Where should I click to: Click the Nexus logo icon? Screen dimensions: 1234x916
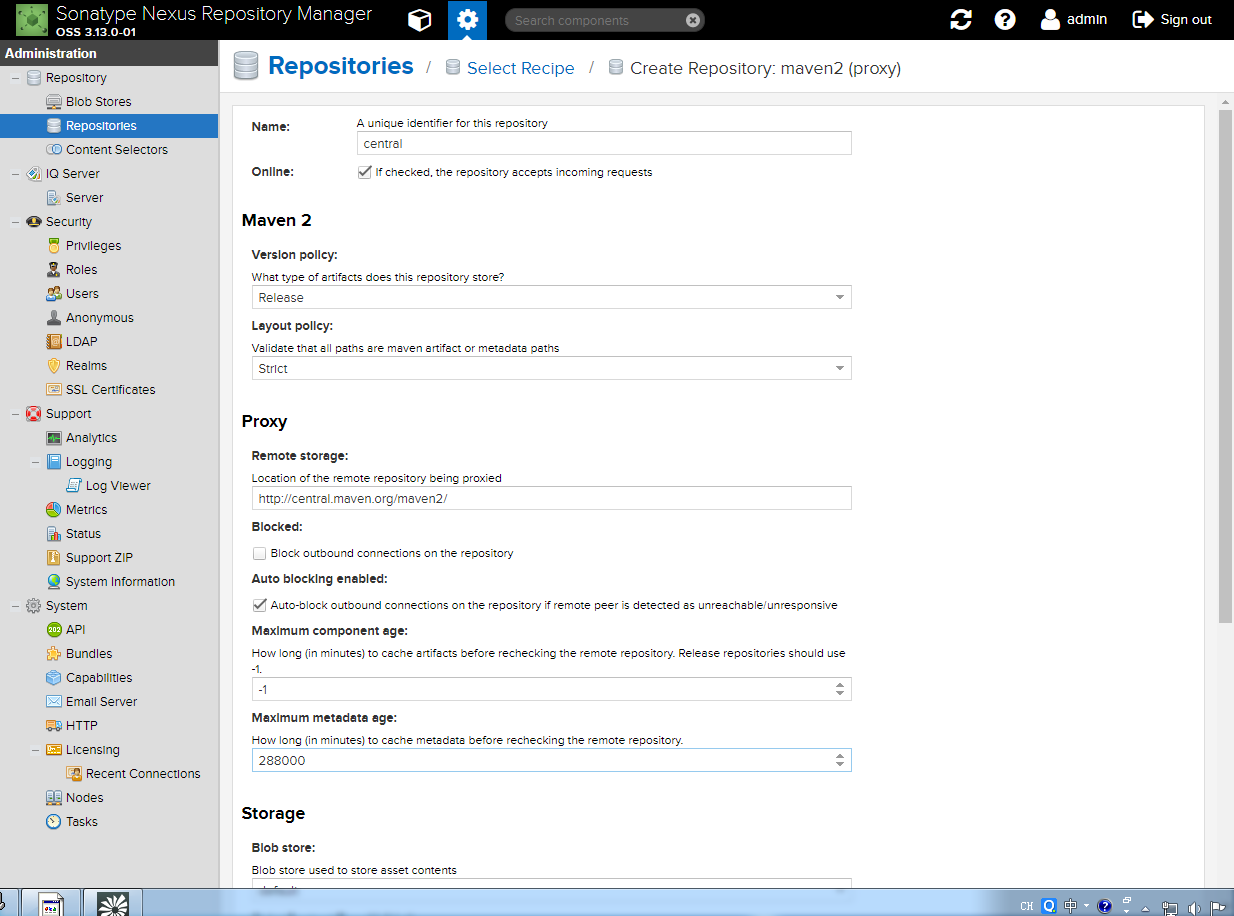[x=32, y=20]
